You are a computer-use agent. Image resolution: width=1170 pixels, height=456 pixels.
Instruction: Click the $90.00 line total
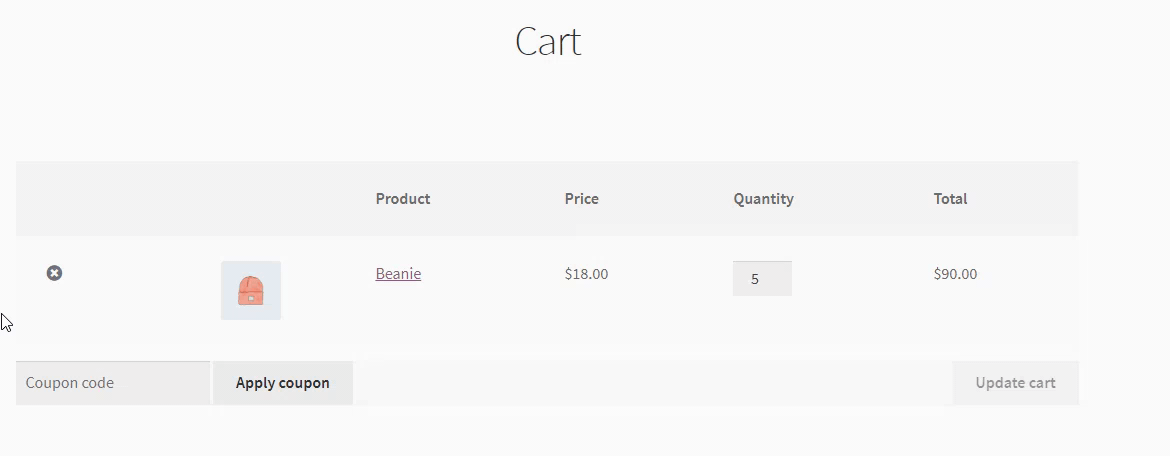point(955,274)
